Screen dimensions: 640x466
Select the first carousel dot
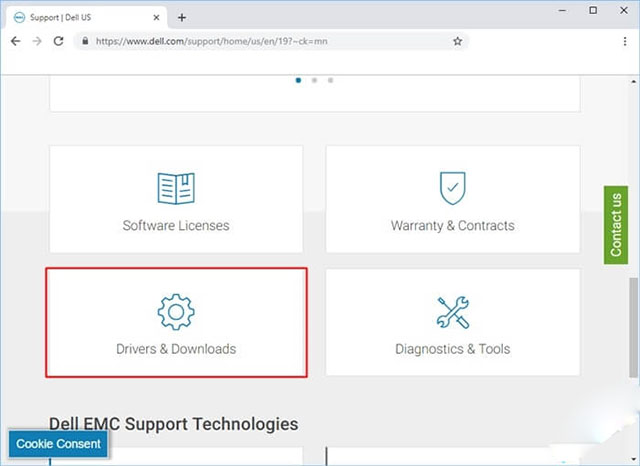coord(298,80)
